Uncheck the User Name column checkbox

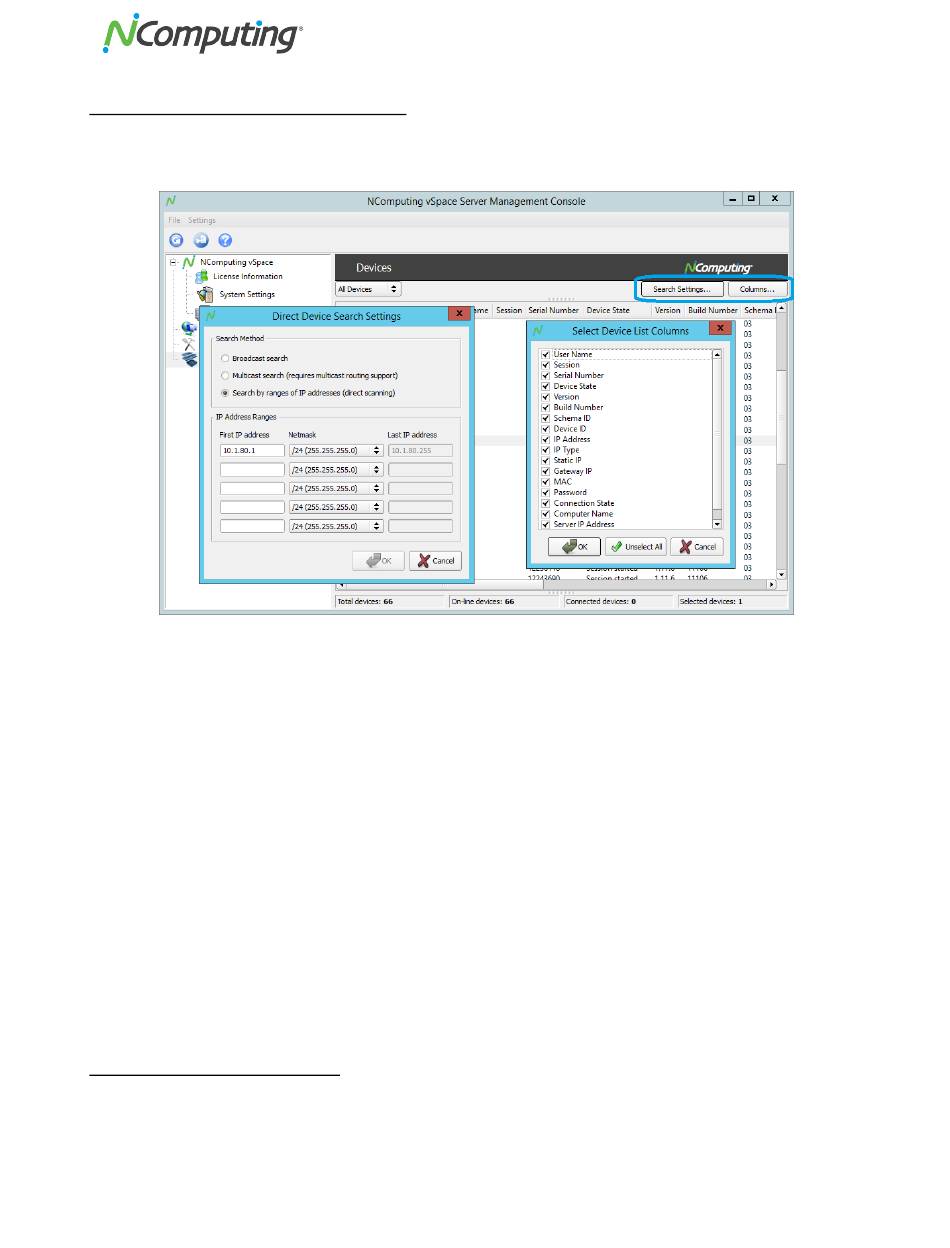545,354
